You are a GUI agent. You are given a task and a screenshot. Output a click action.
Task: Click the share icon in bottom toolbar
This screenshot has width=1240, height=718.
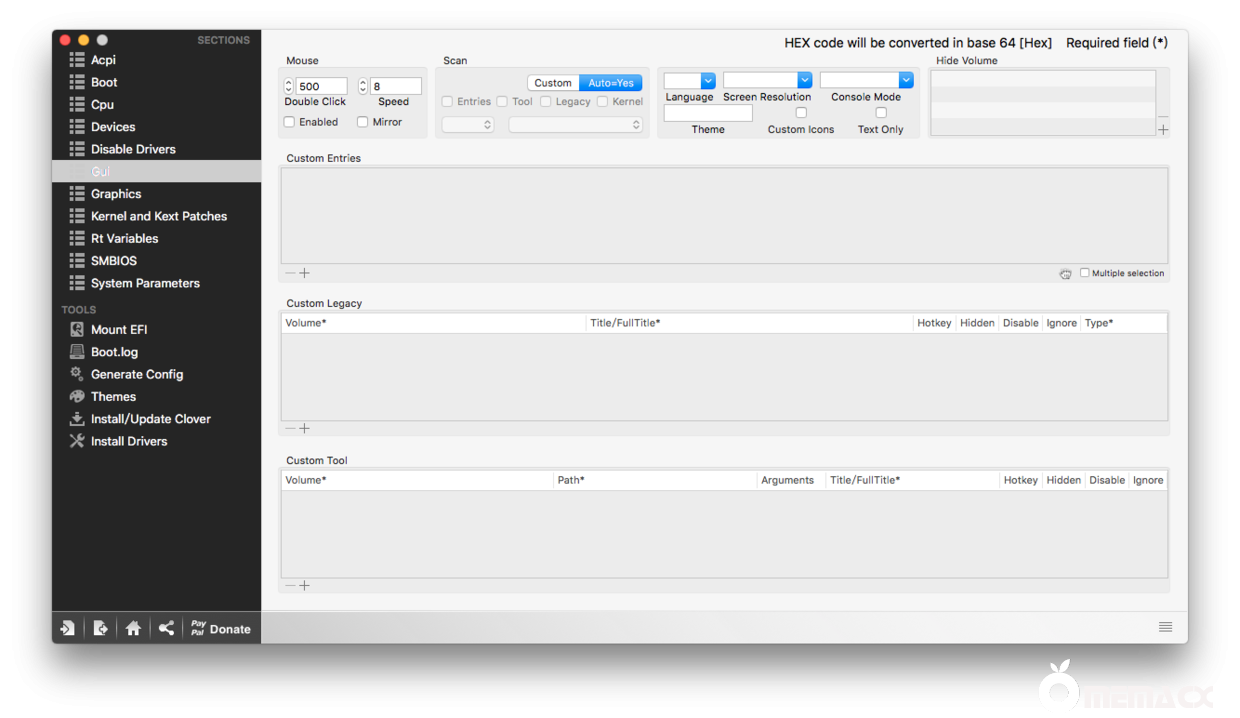point(166,628)
